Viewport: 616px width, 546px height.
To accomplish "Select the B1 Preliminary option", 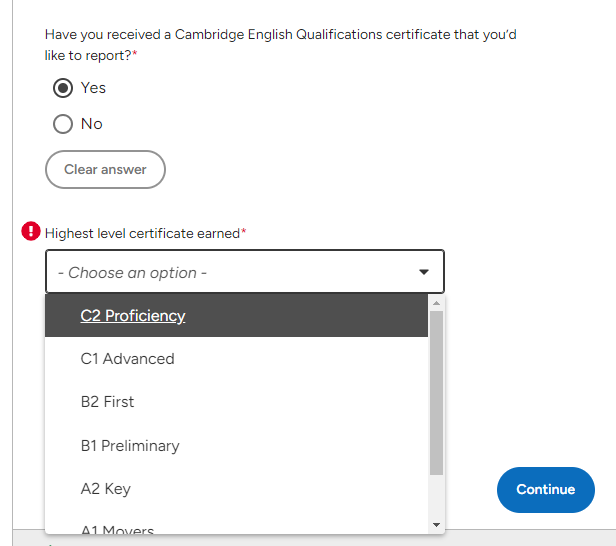I will [x=236, y=445].
